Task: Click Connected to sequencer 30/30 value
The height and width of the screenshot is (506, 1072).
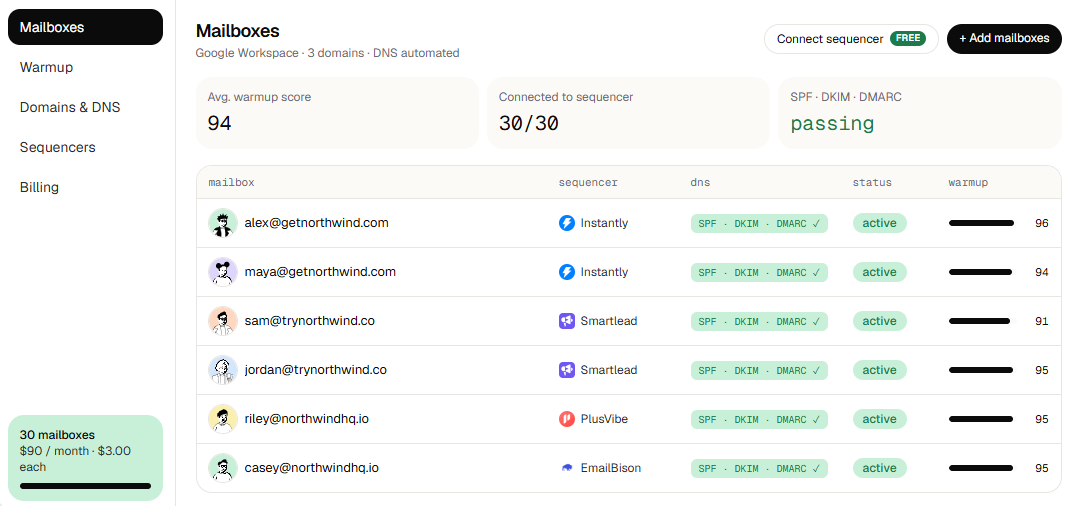Action: pos(528,124)
